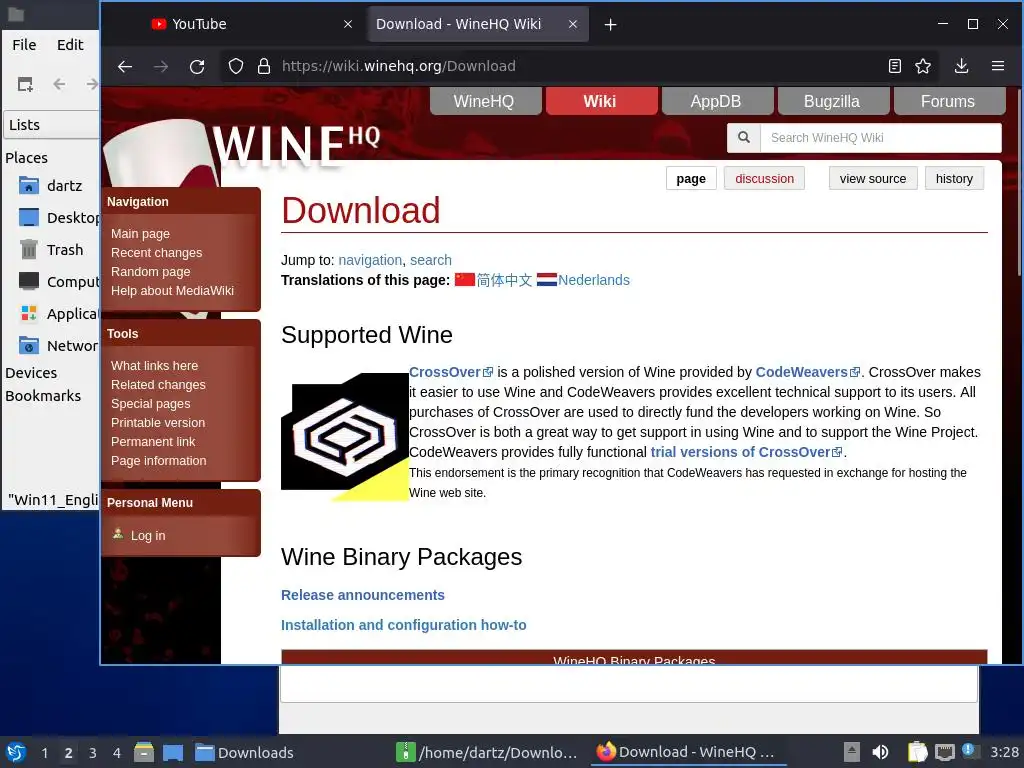Expand the Lists dropdown in file manager

52,125
